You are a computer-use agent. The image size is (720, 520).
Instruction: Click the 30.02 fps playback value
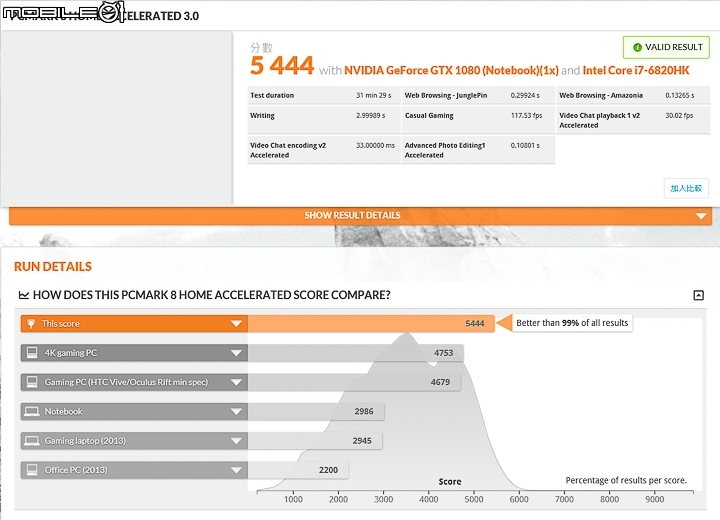tap(679, 116)
